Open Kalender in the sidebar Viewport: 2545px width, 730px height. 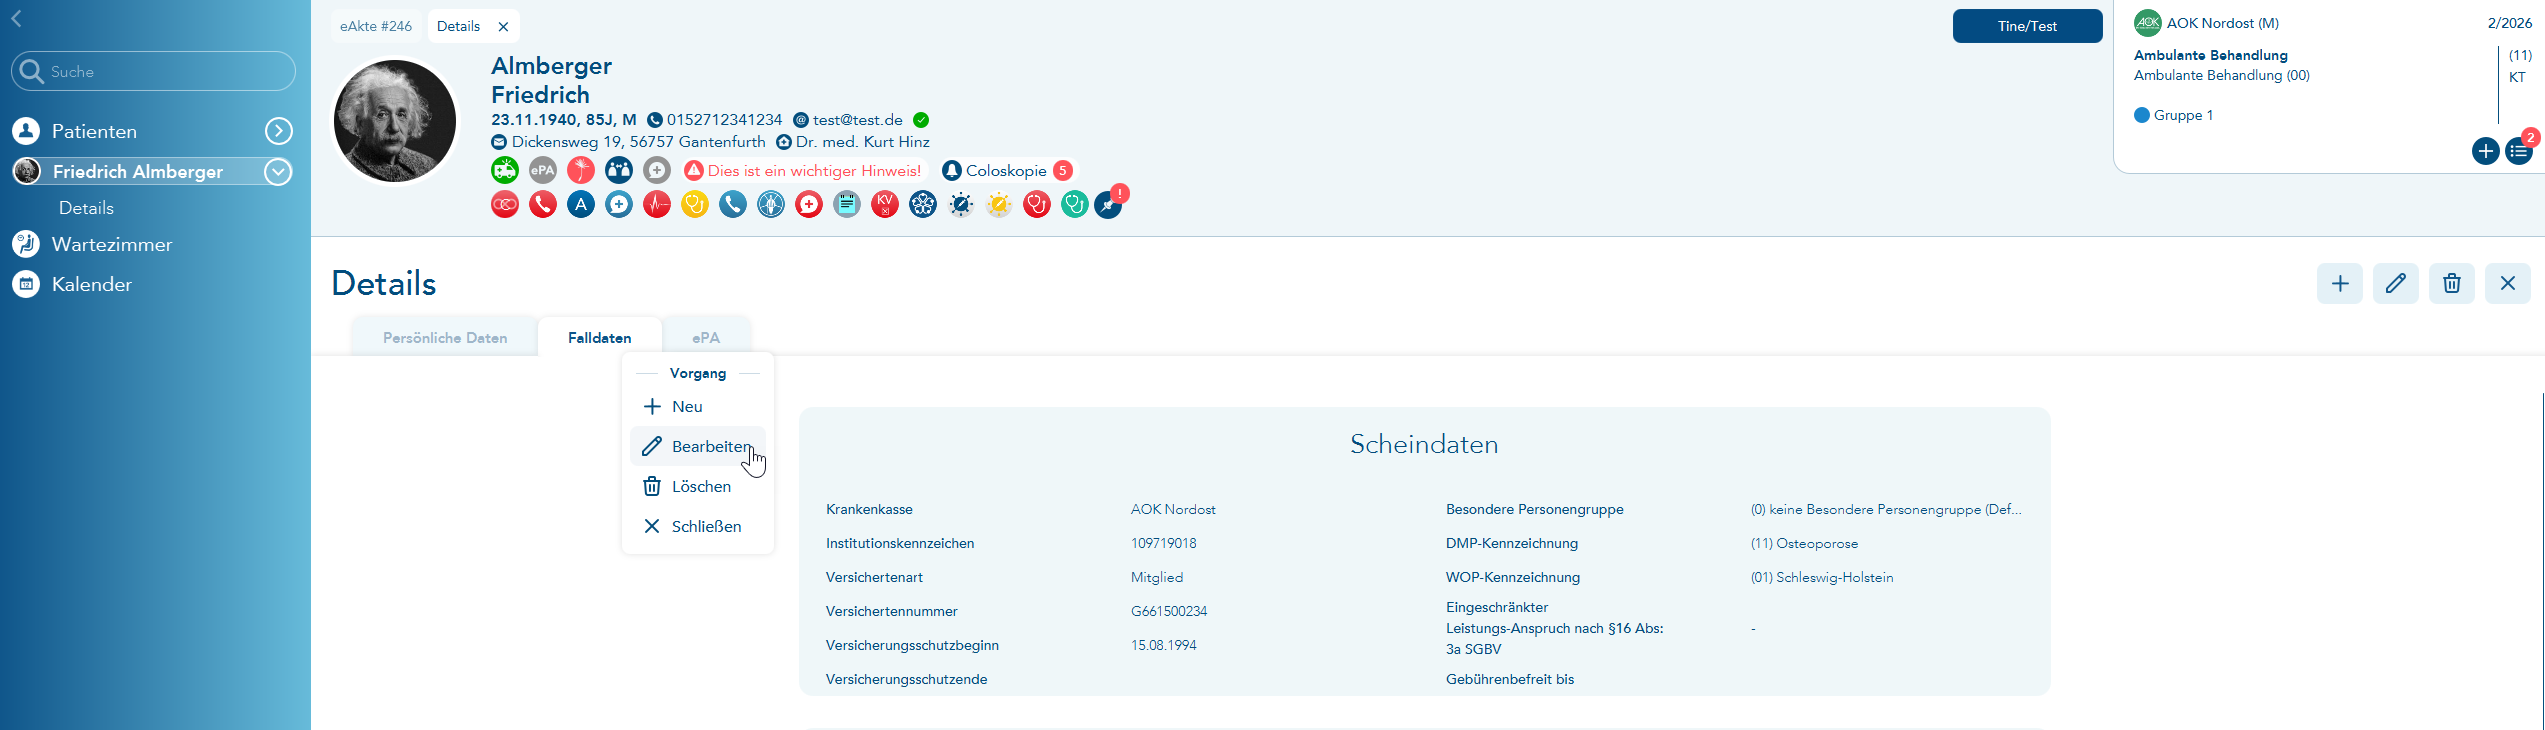pos(92,284)
